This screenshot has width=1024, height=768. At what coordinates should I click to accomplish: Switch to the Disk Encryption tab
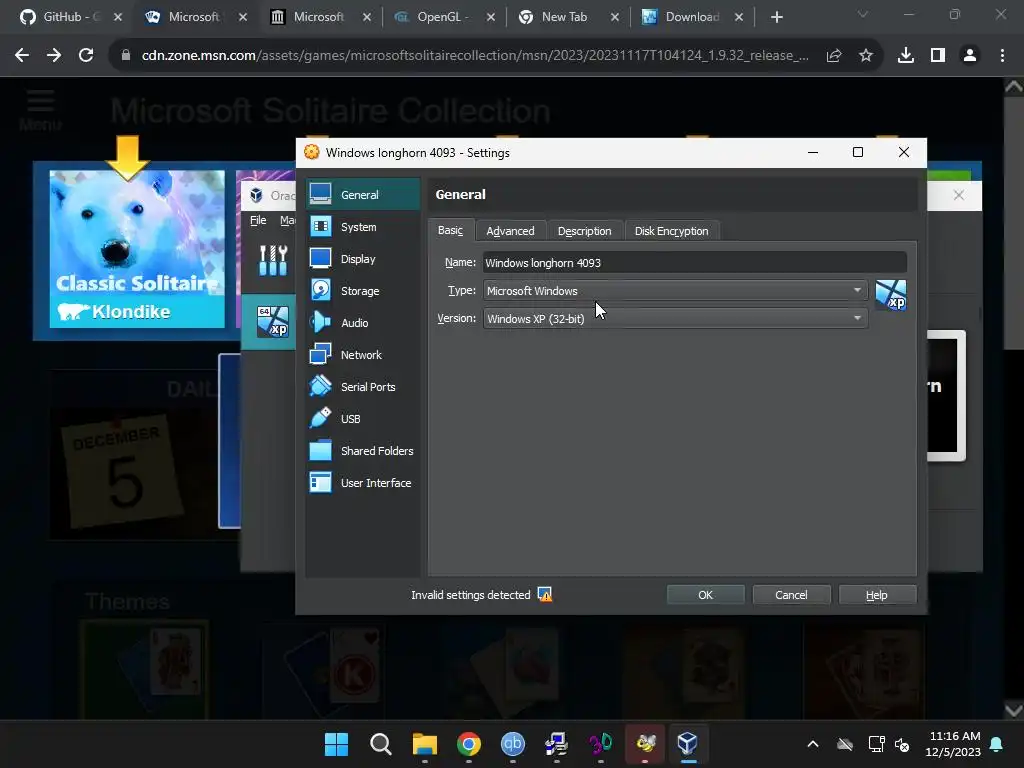[671, 231]
